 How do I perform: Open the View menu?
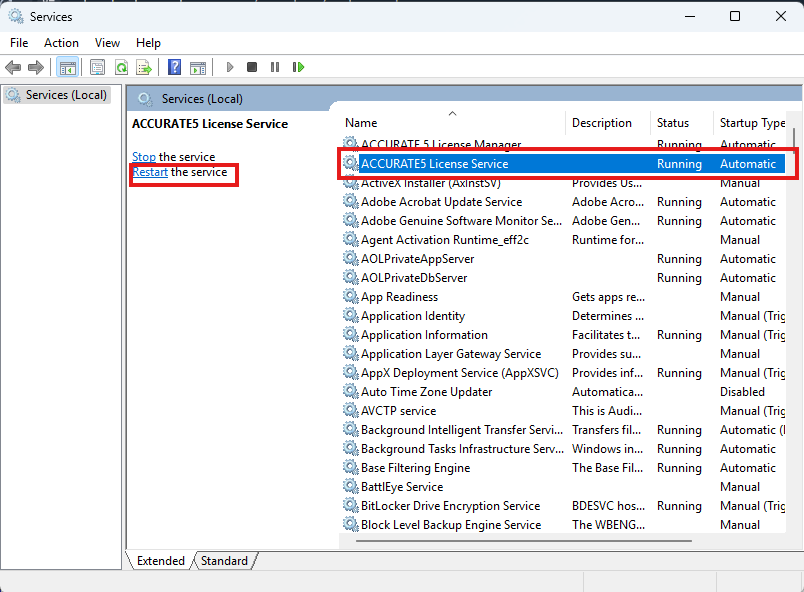pyautogui.click(x=107, y=43)
